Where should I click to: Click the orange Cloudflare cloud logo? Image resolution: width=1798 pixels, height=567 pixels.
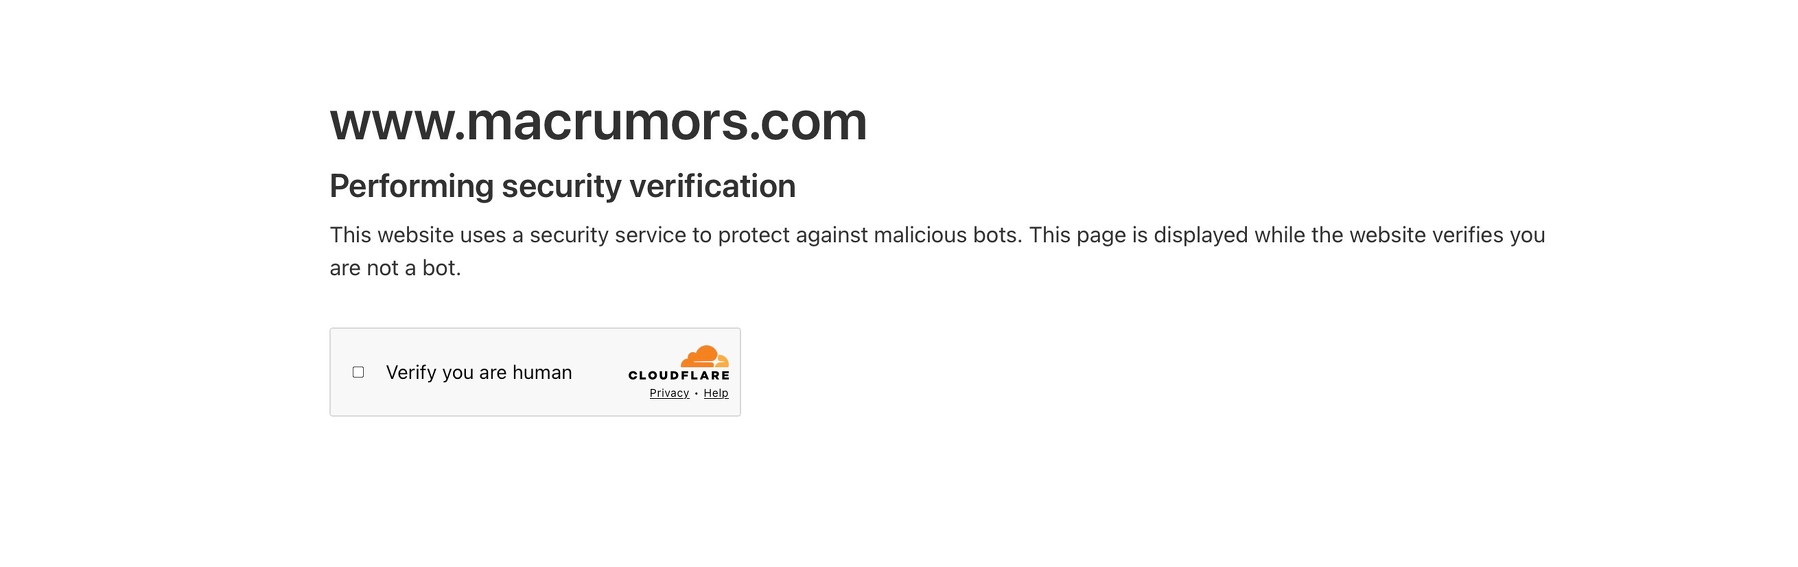coord(705,356)
